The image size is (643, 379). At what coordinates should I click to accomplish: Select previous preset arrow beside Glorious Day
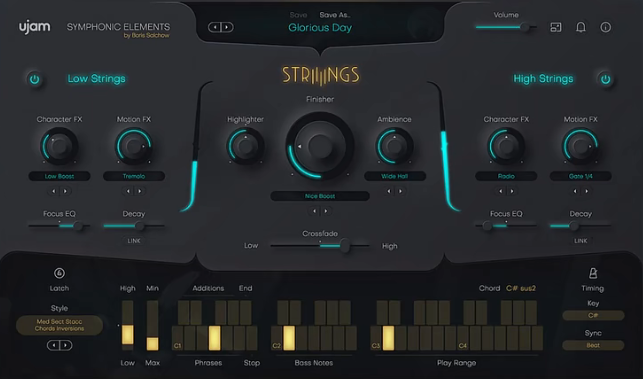pyautogui.click(x=215, y=27)
